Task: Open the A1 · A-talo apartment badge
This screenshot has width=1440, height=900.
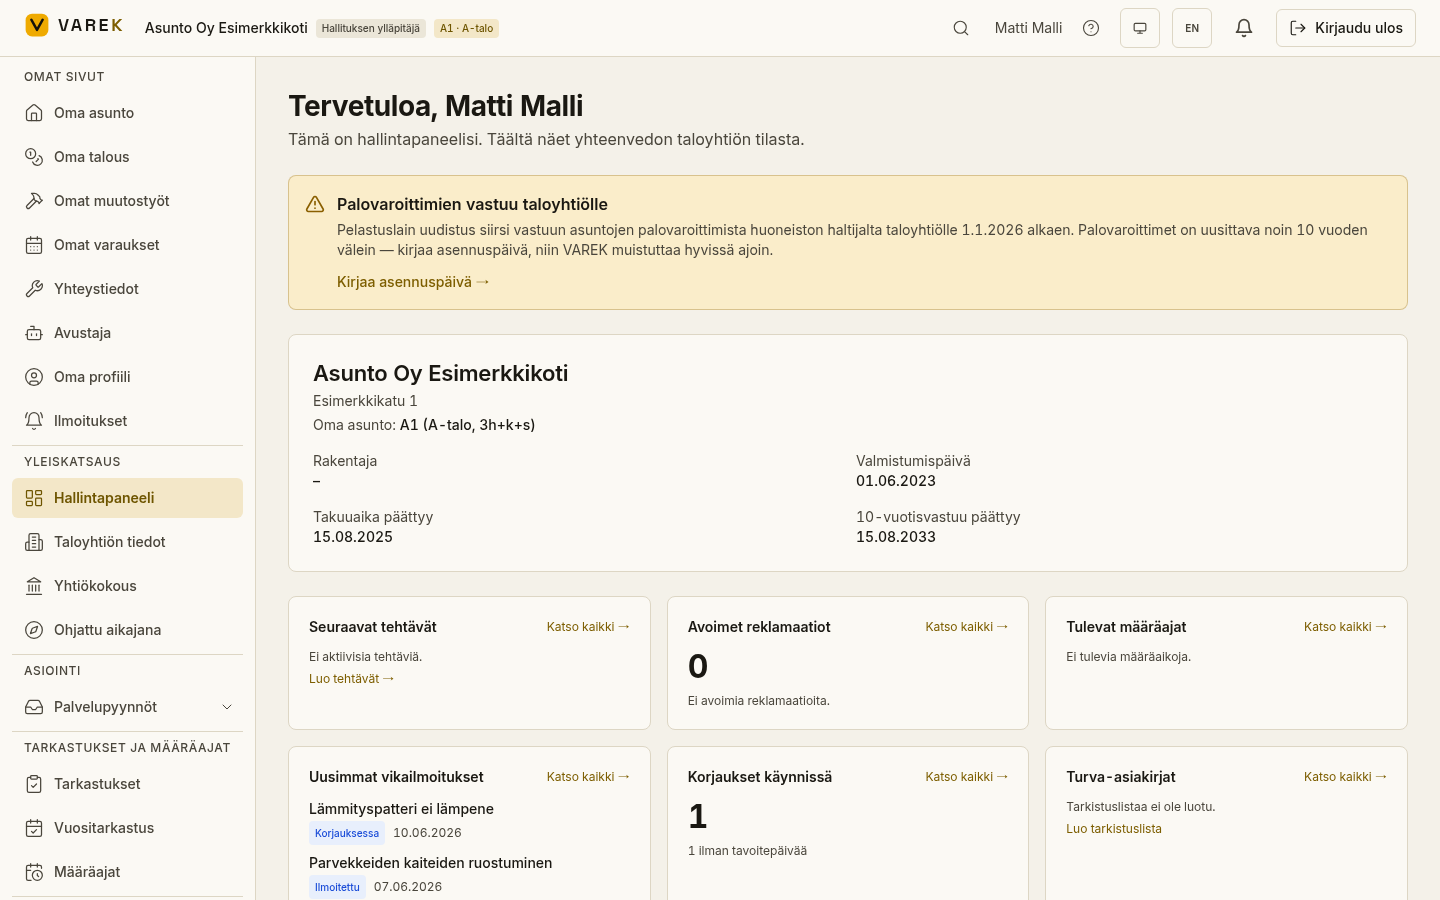Action: click(x=466, y=28)
